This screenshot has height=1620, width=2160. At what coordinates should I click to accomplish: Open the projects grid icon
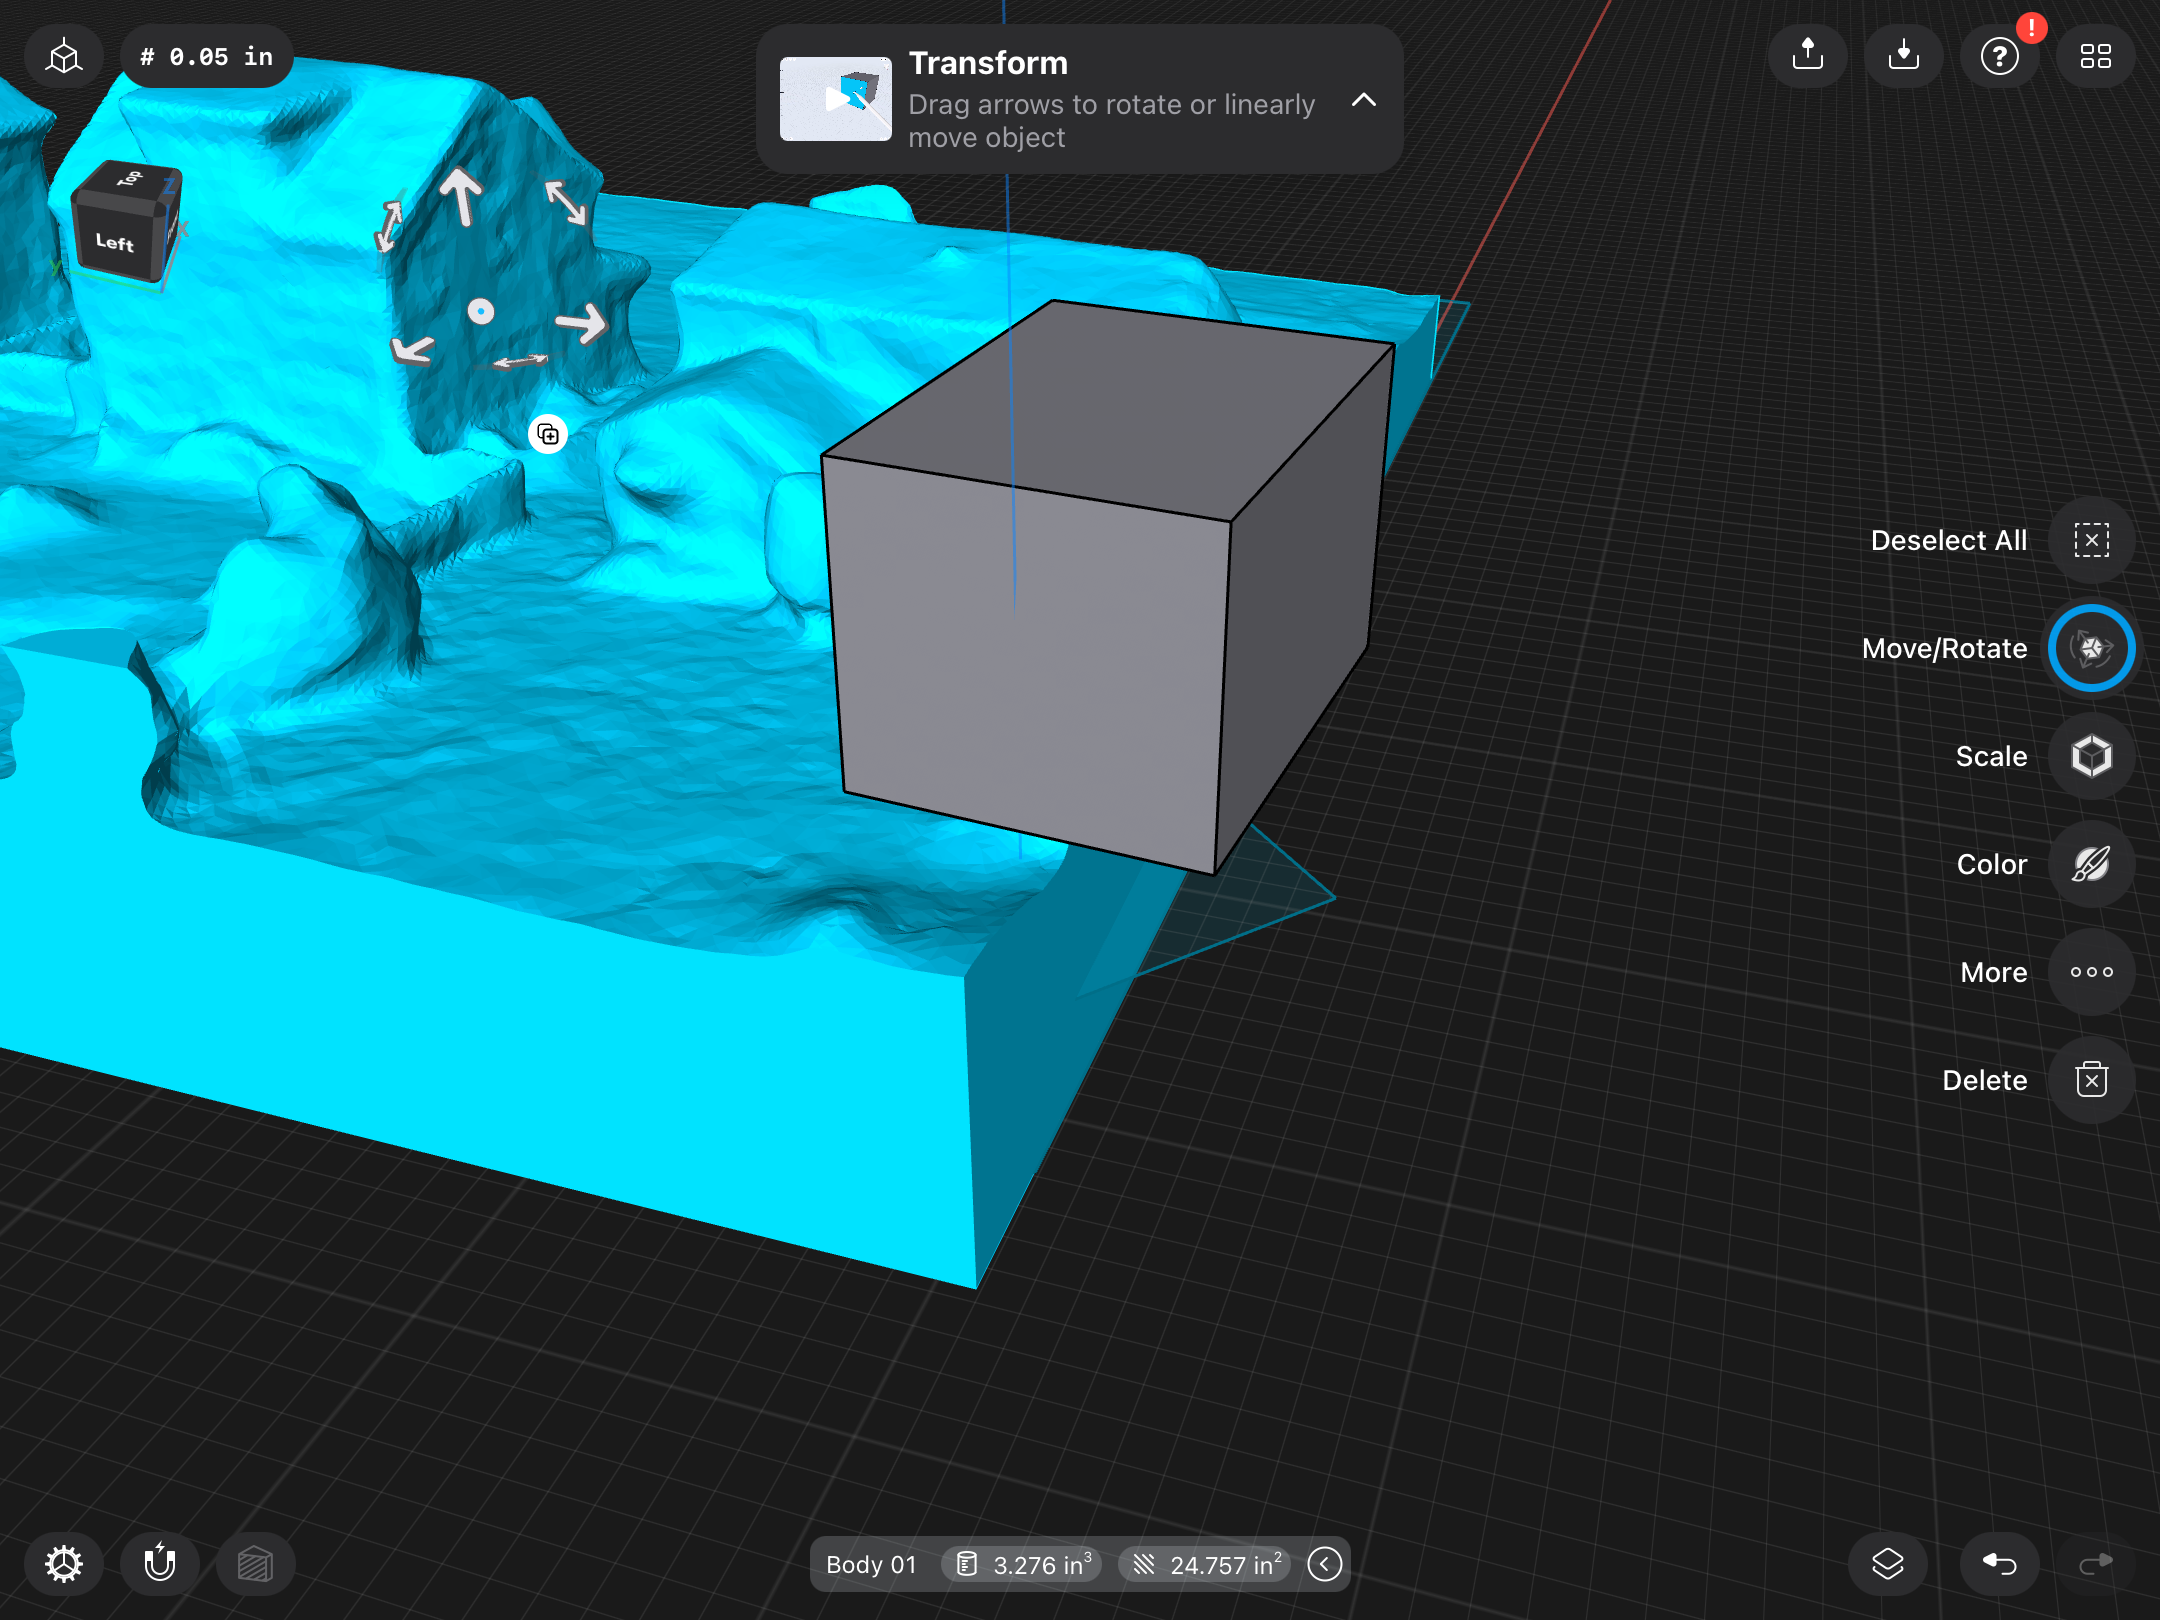[2095, 56]
